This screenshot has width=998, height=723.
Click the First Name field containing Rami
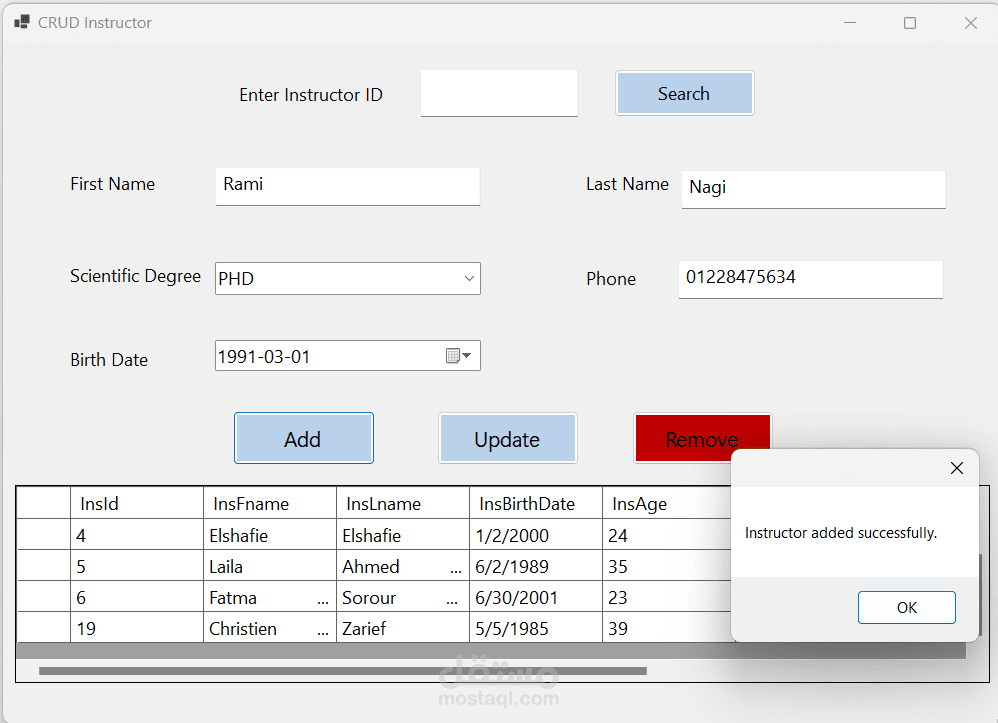point(348,186)
